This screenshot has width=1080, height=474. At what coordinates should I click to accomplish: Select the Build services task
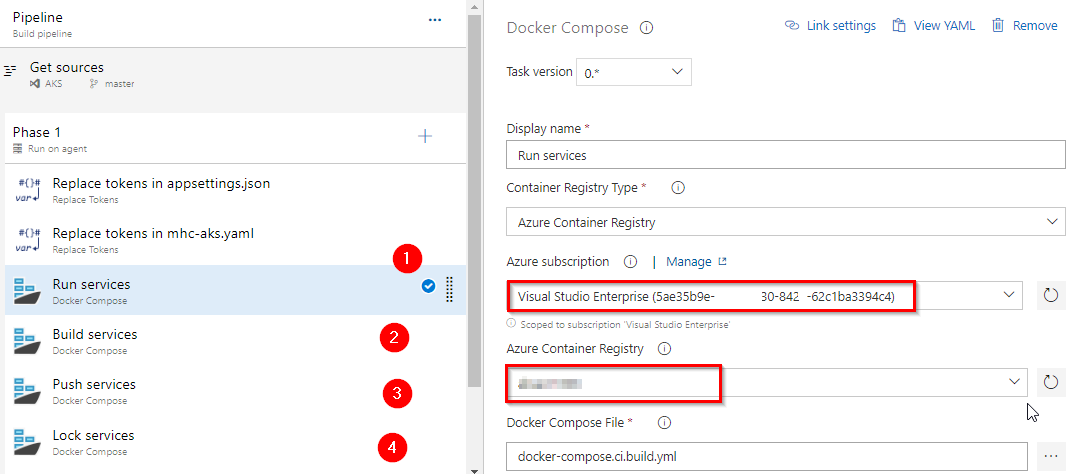pos(235,340)
